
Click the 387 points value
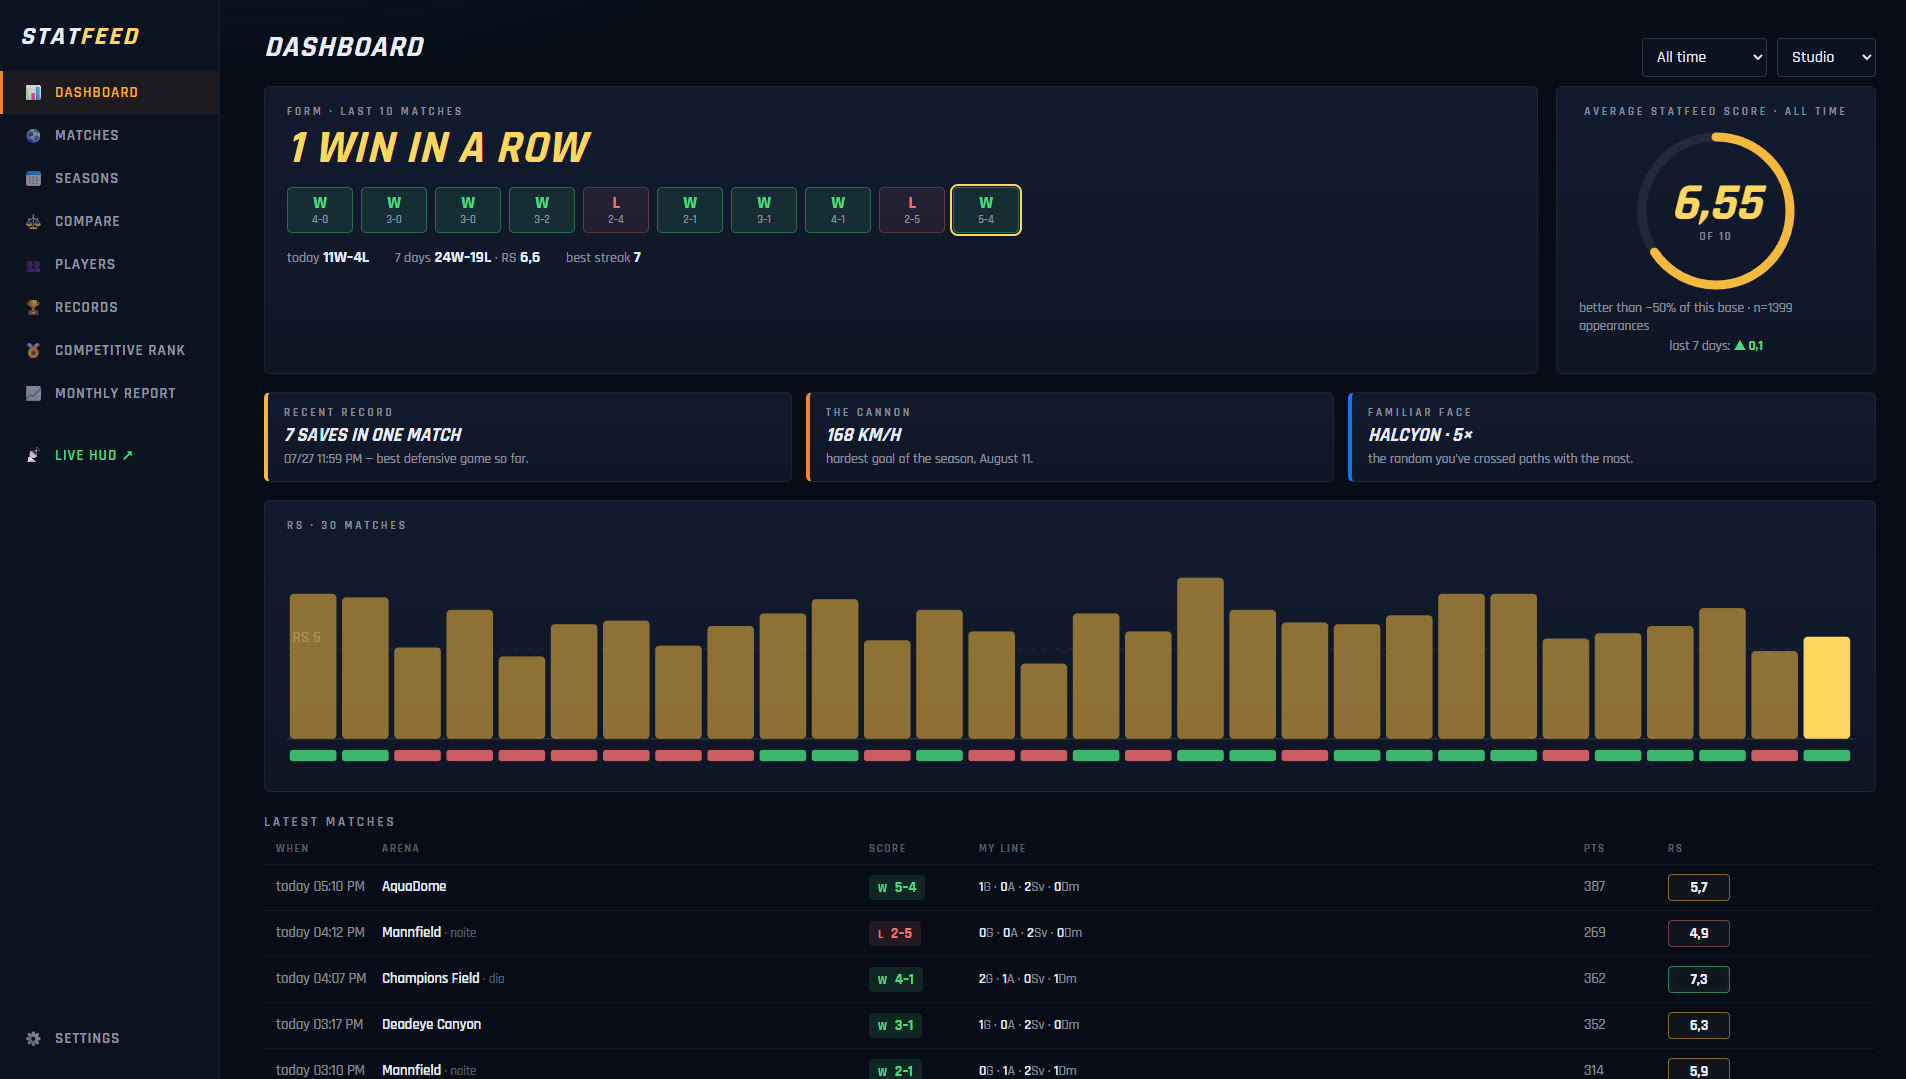[1595, 887]
